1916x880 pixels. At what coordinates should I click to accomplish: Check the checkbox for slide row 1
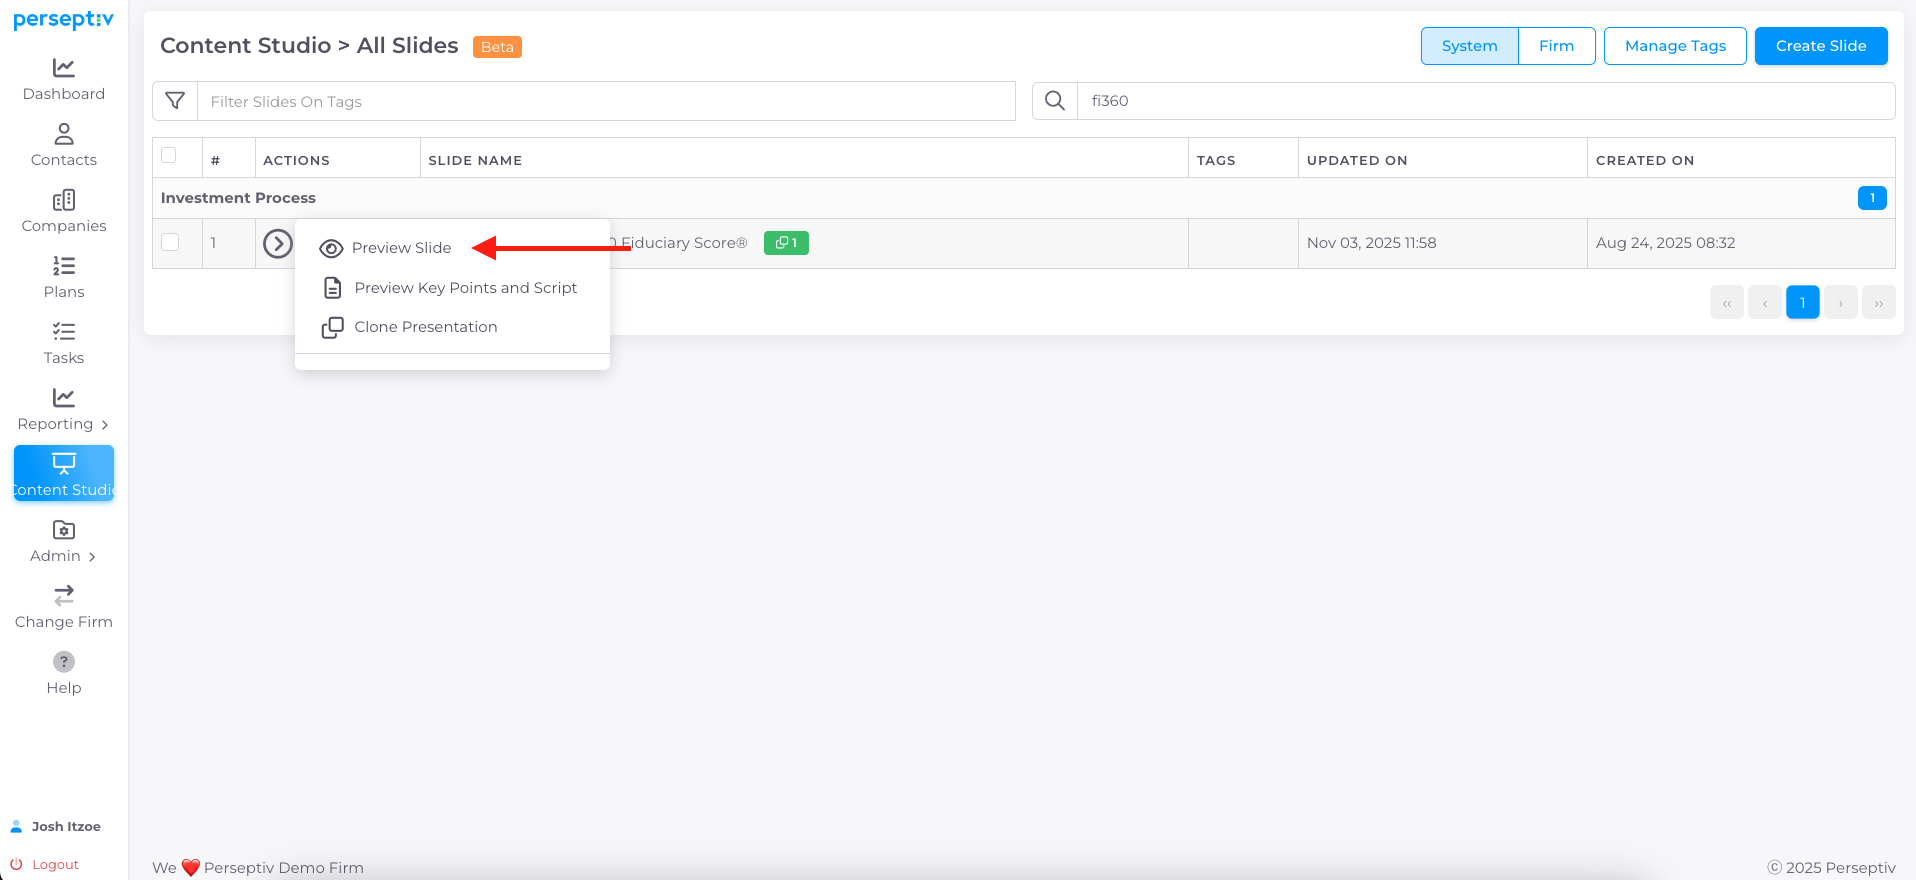(170, 242)
